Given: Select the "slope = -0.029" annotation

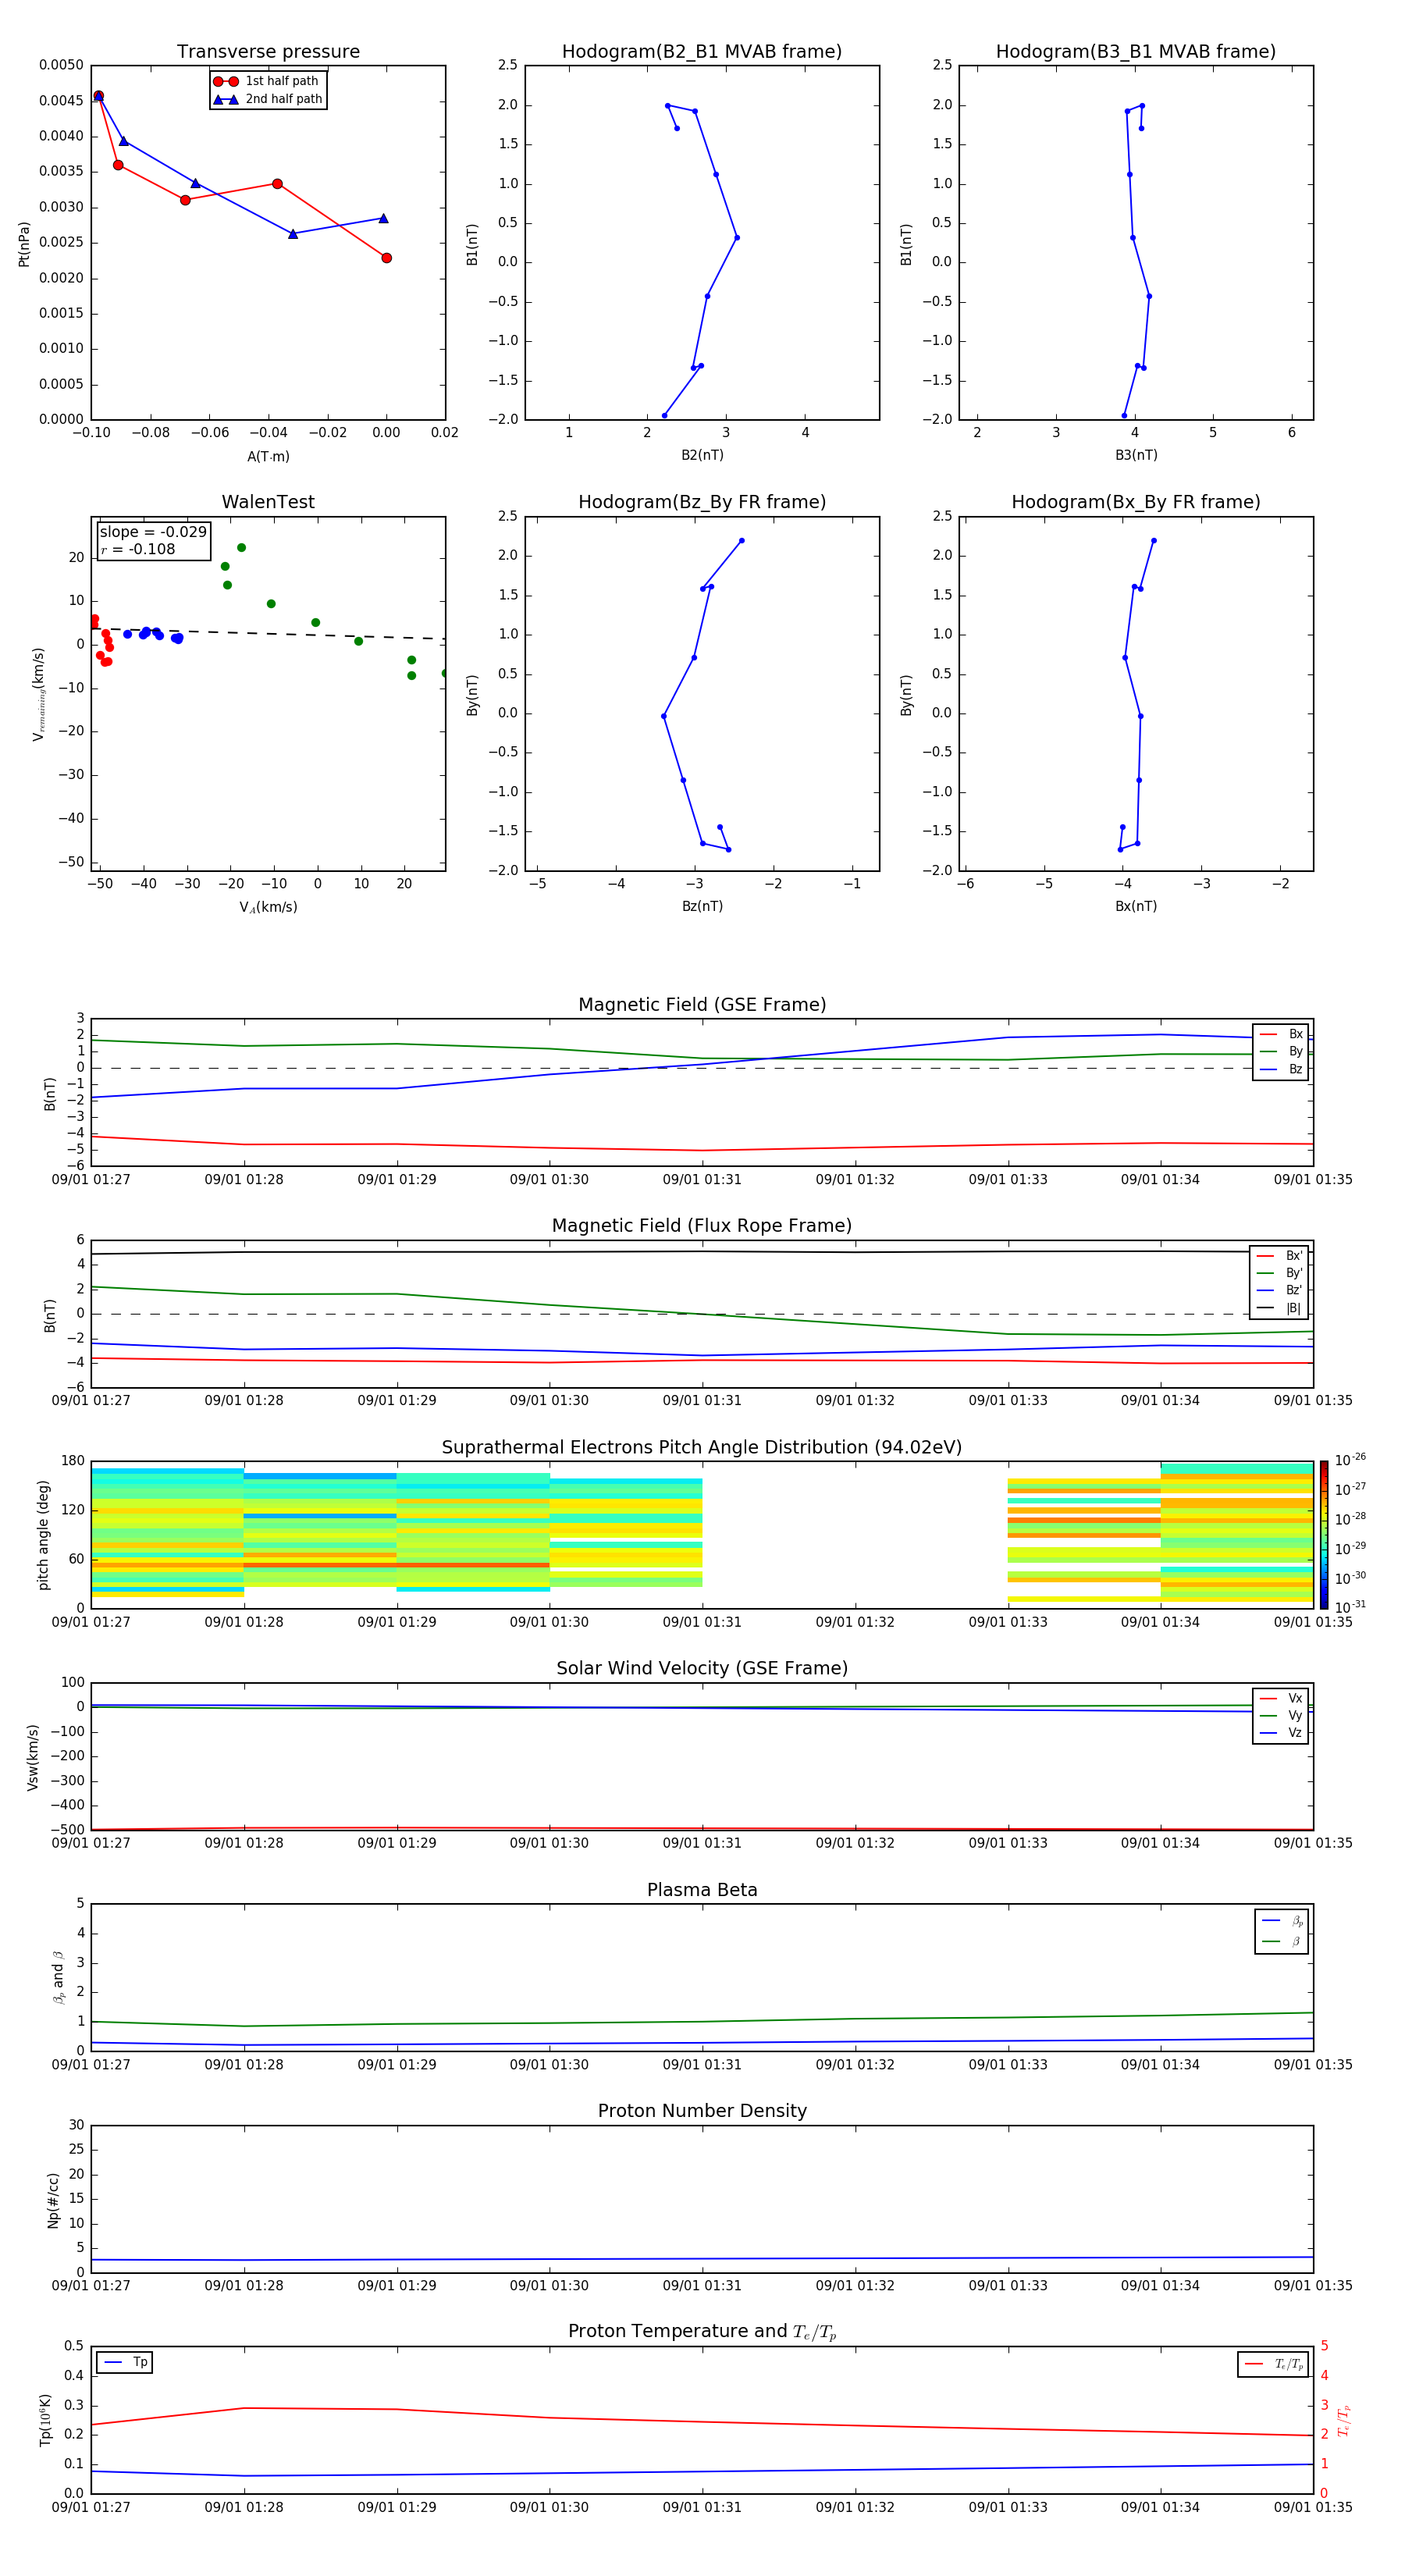Looking at the screenshot, I should 153,532.
